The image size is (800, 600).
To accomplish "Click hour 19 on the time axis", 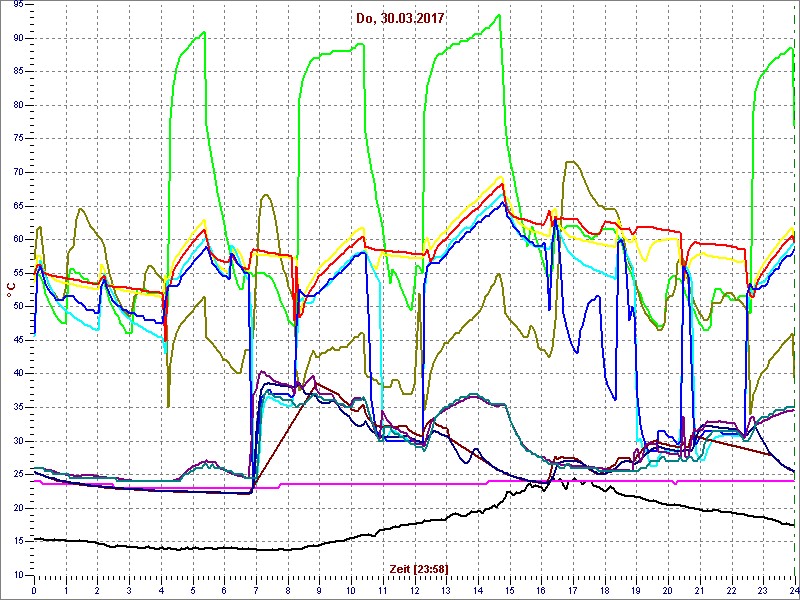I will (636, 590).
